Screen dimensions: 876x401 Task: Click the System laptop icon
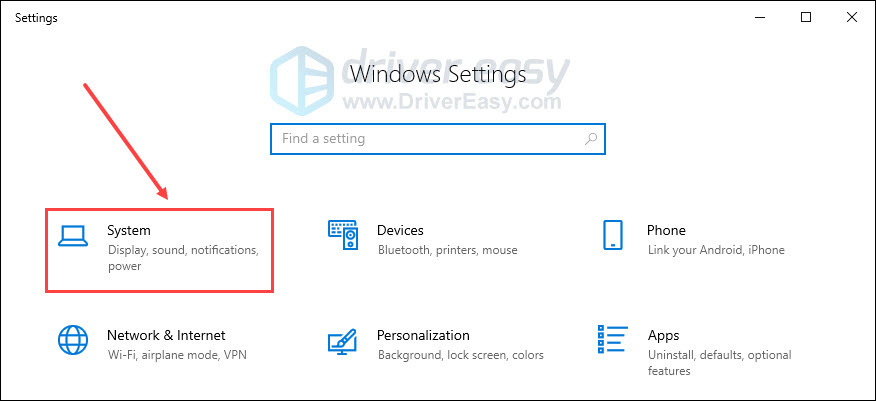(73, 235)
